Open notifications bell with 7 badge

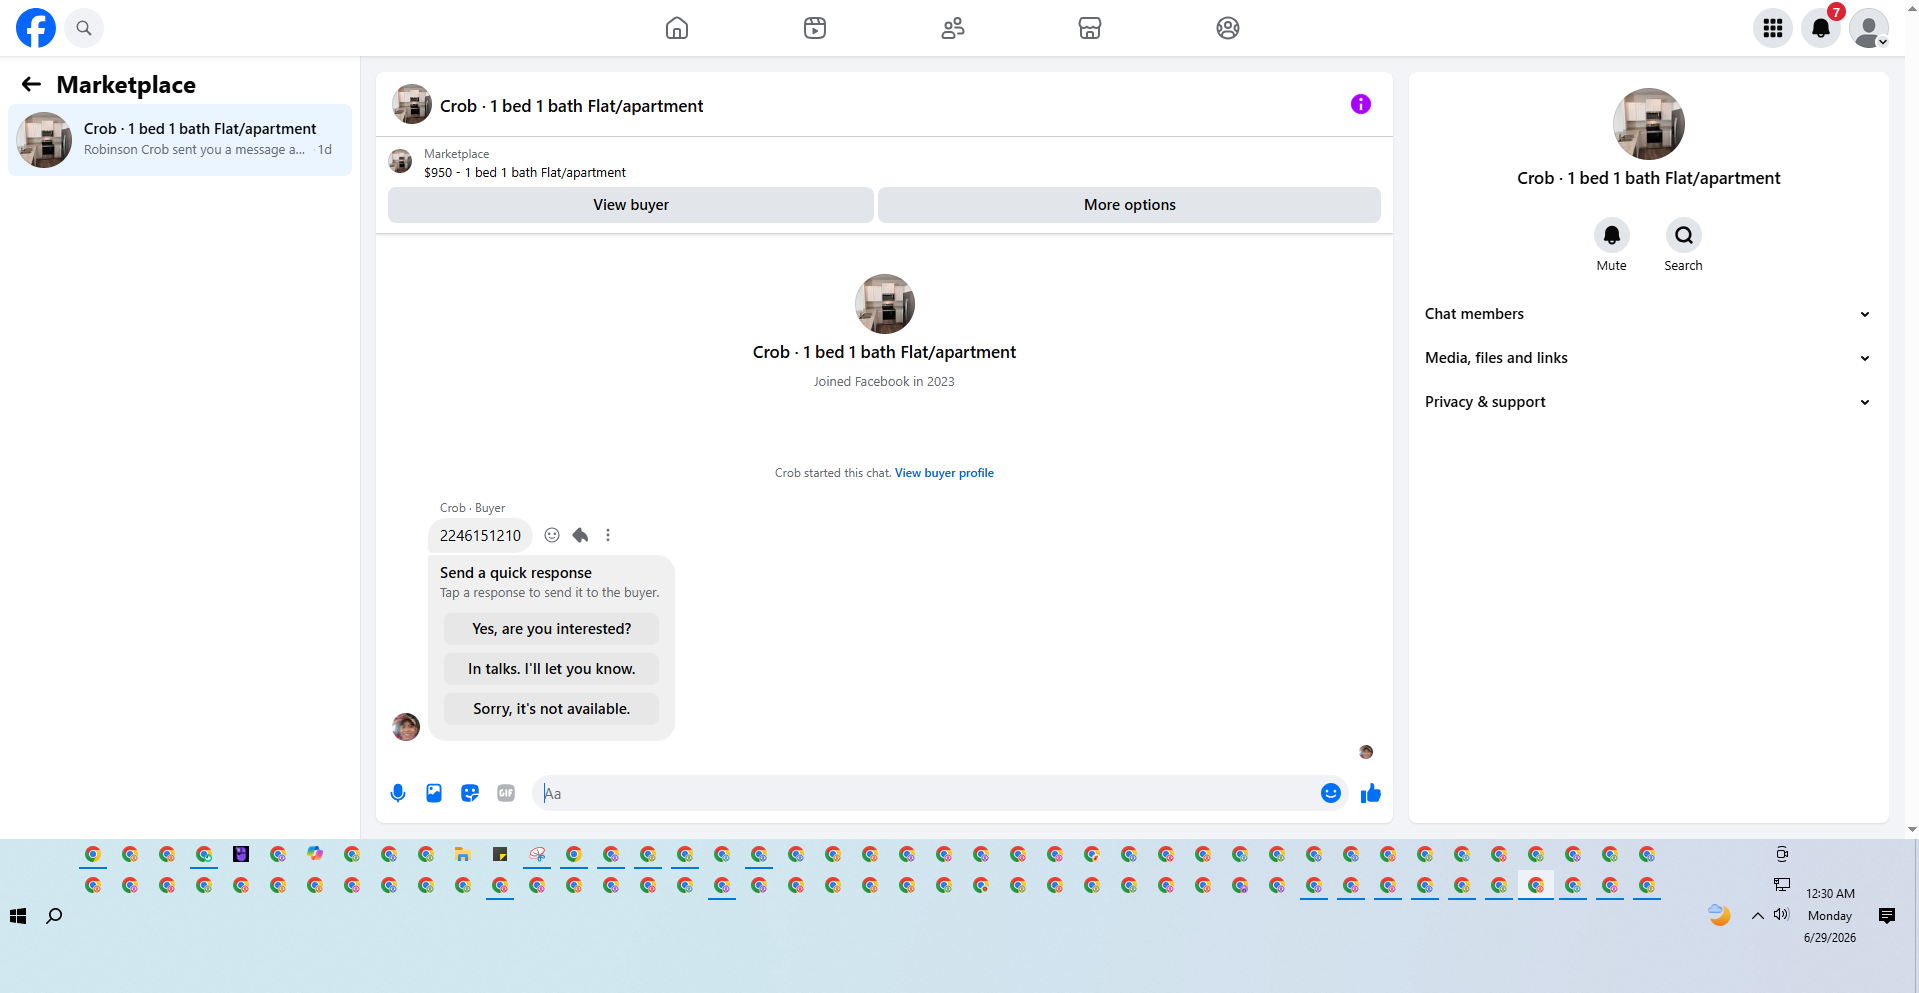point(1821,28)
